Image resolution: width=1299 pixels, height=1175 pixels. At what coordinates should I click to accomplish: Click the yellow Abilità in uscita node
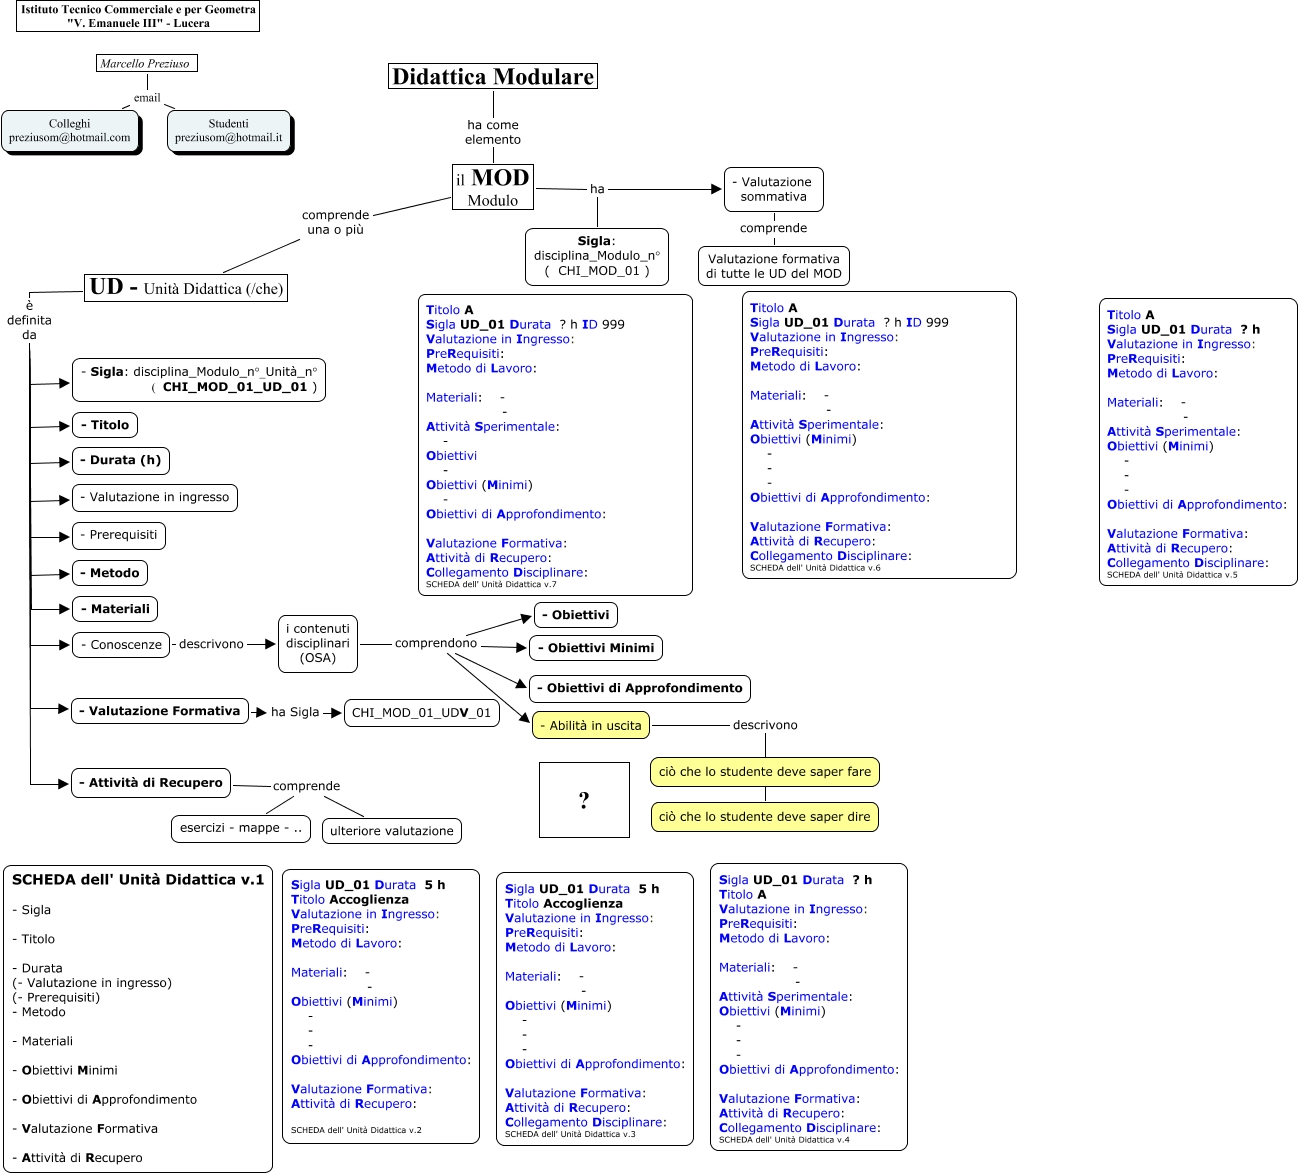pos(590,725)
